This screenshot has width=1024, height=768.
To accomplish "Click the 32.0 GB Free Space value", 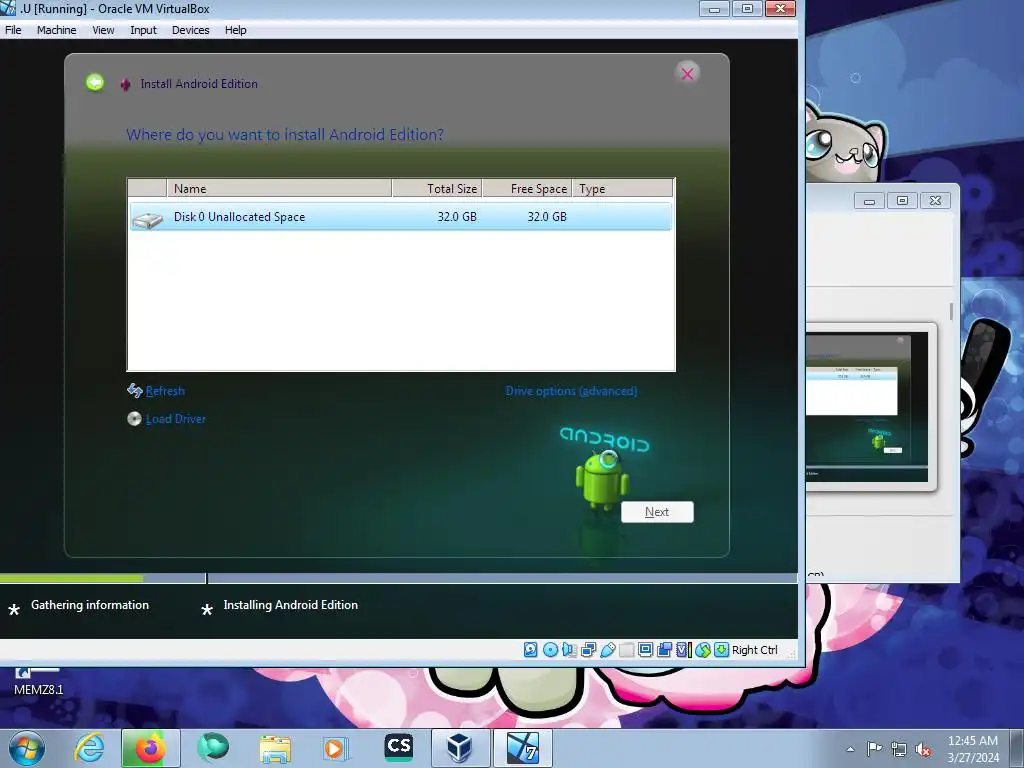I will pos(547,217).
